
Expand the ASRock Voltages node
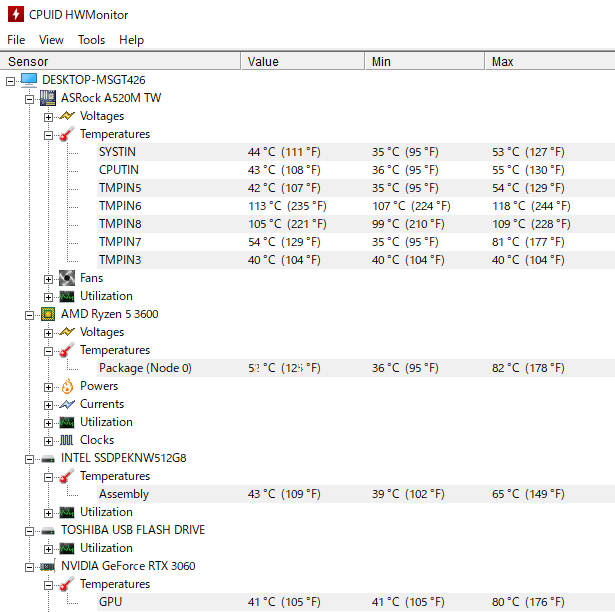48,117
